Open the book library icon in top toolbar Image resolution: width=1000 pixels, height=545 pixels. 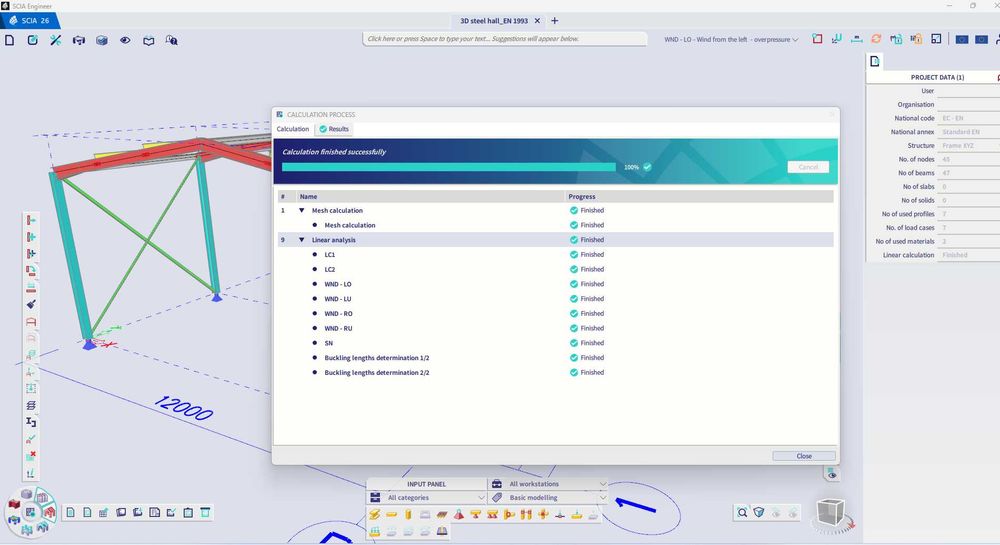point(149,41)
